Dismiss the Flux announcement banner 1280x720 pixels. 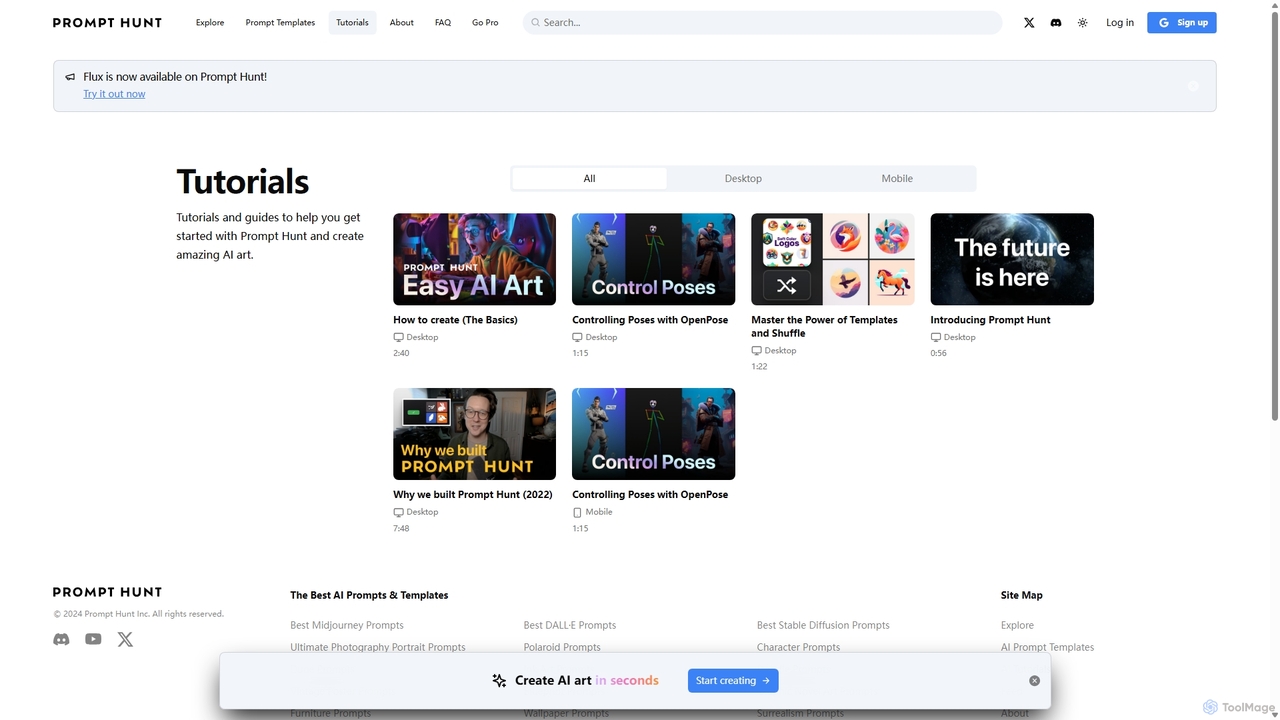(1193, 86)
